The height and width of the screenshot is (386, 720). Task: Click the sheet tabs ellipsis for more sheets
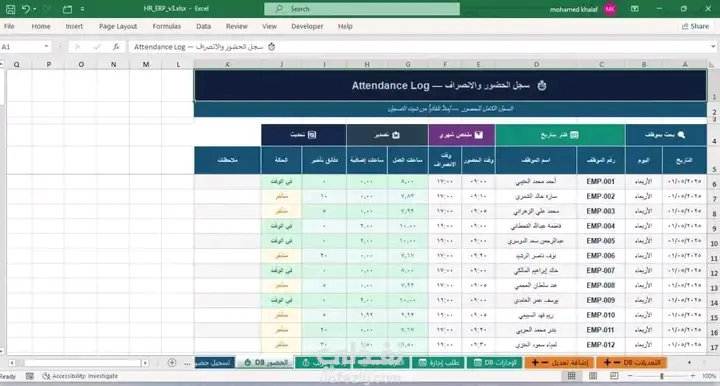pos(187,363)
